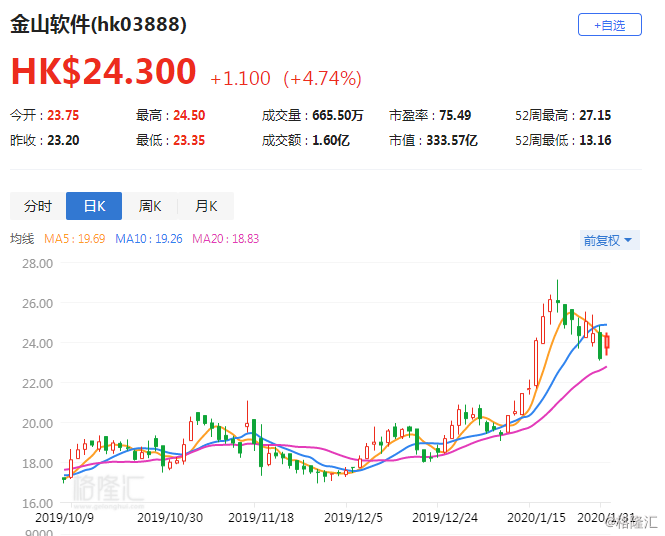665x536 pixels.
Task: Open the 周K weekly chart tab
Action: pos(150,206)
